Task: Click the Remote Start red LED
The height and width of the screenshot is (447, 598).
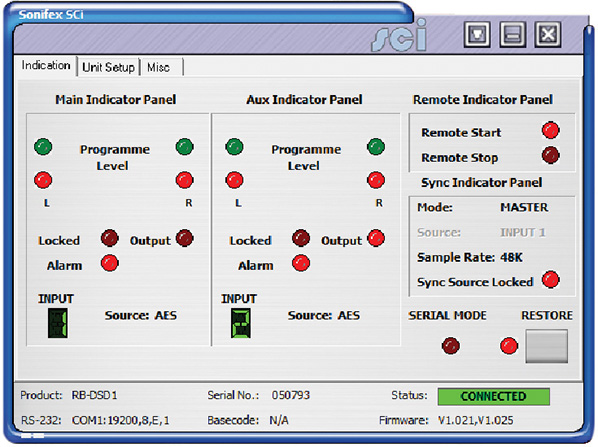Action: click(550, 130)
